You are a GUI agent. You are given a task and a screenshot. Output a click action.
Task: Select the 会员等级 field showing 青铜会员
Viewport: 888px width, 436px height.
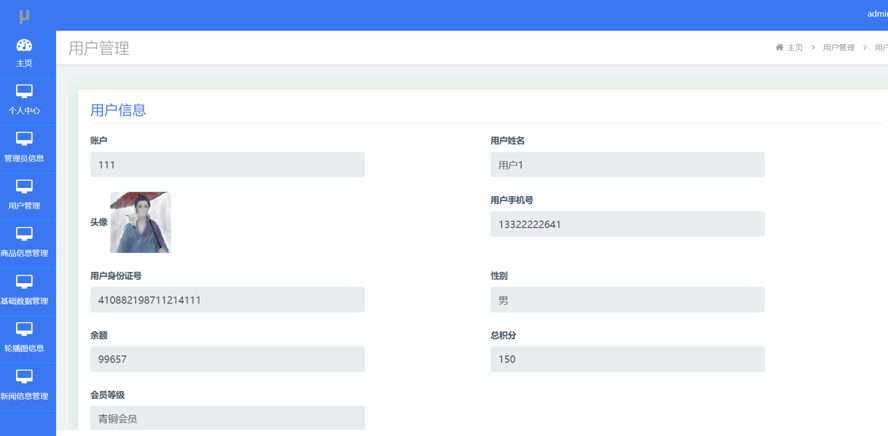(x=227, y=418)
